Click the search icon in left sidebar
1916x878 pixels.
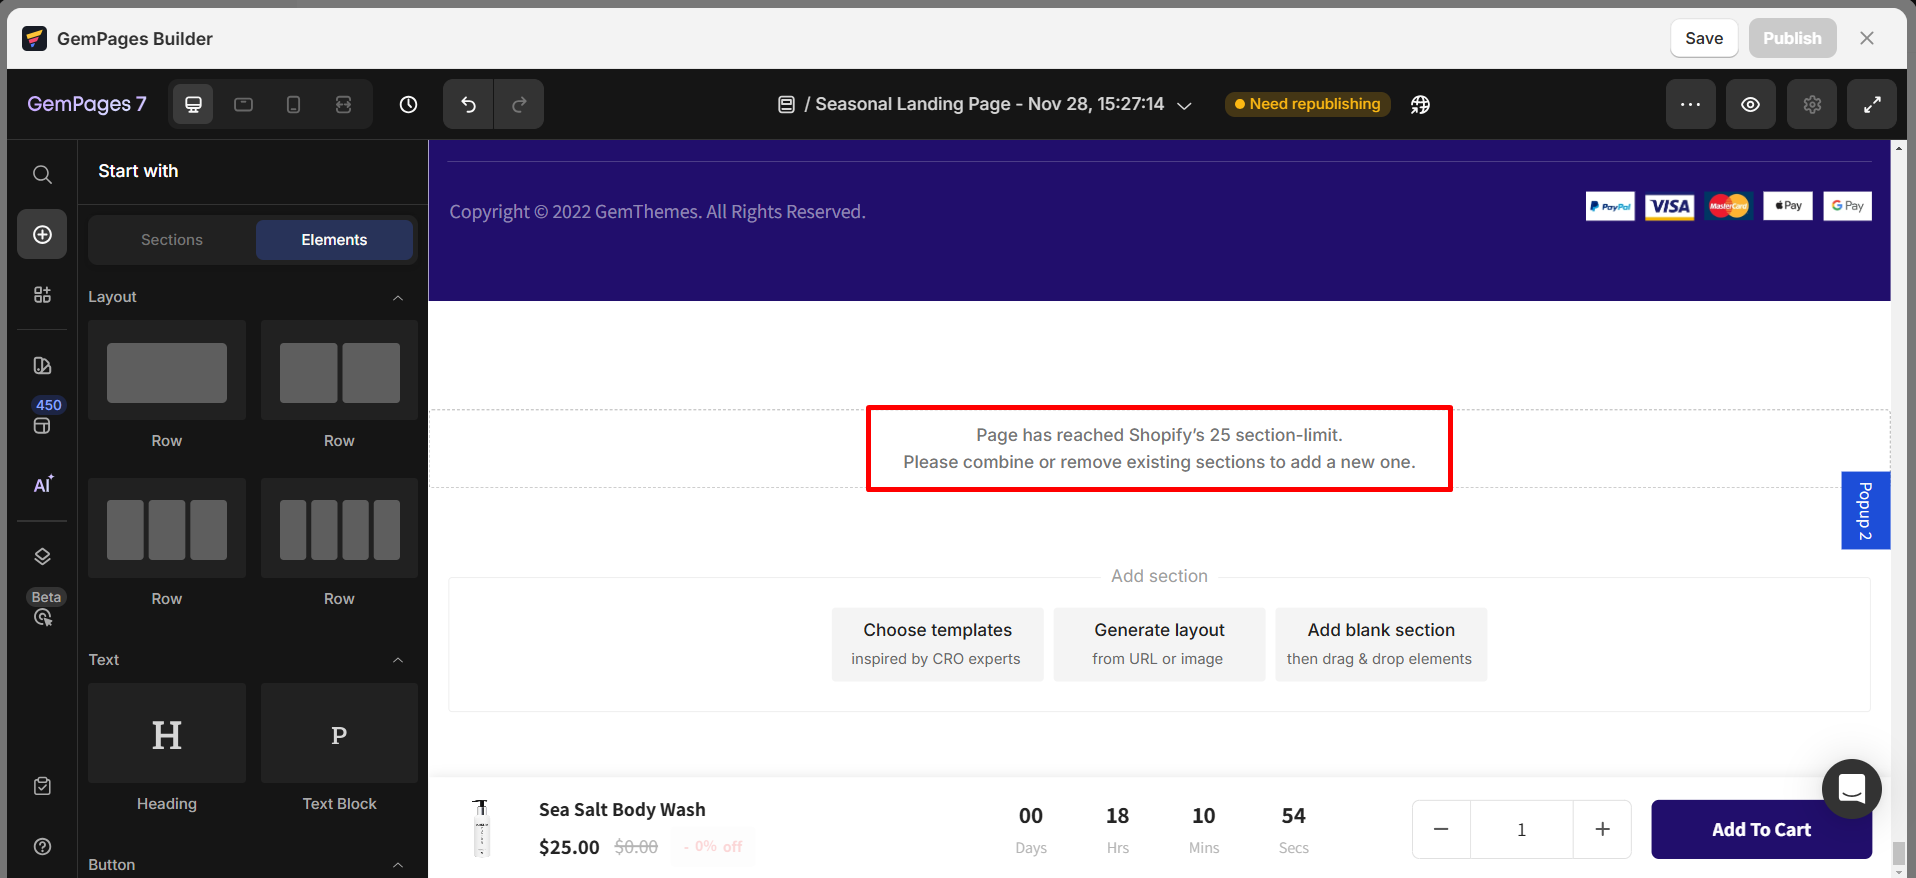pyautogui.click(x=42, y=175)
